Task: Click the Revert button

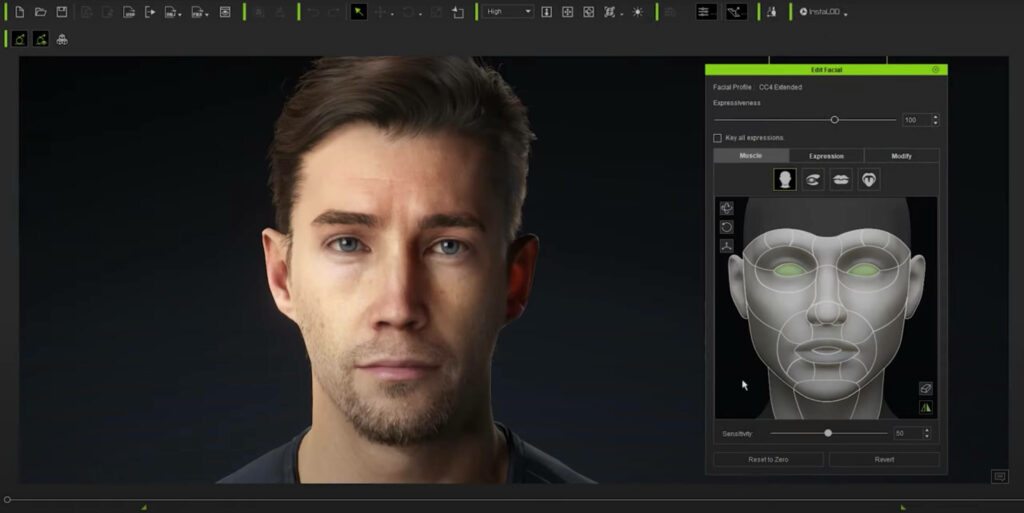Action: (884, 459)
